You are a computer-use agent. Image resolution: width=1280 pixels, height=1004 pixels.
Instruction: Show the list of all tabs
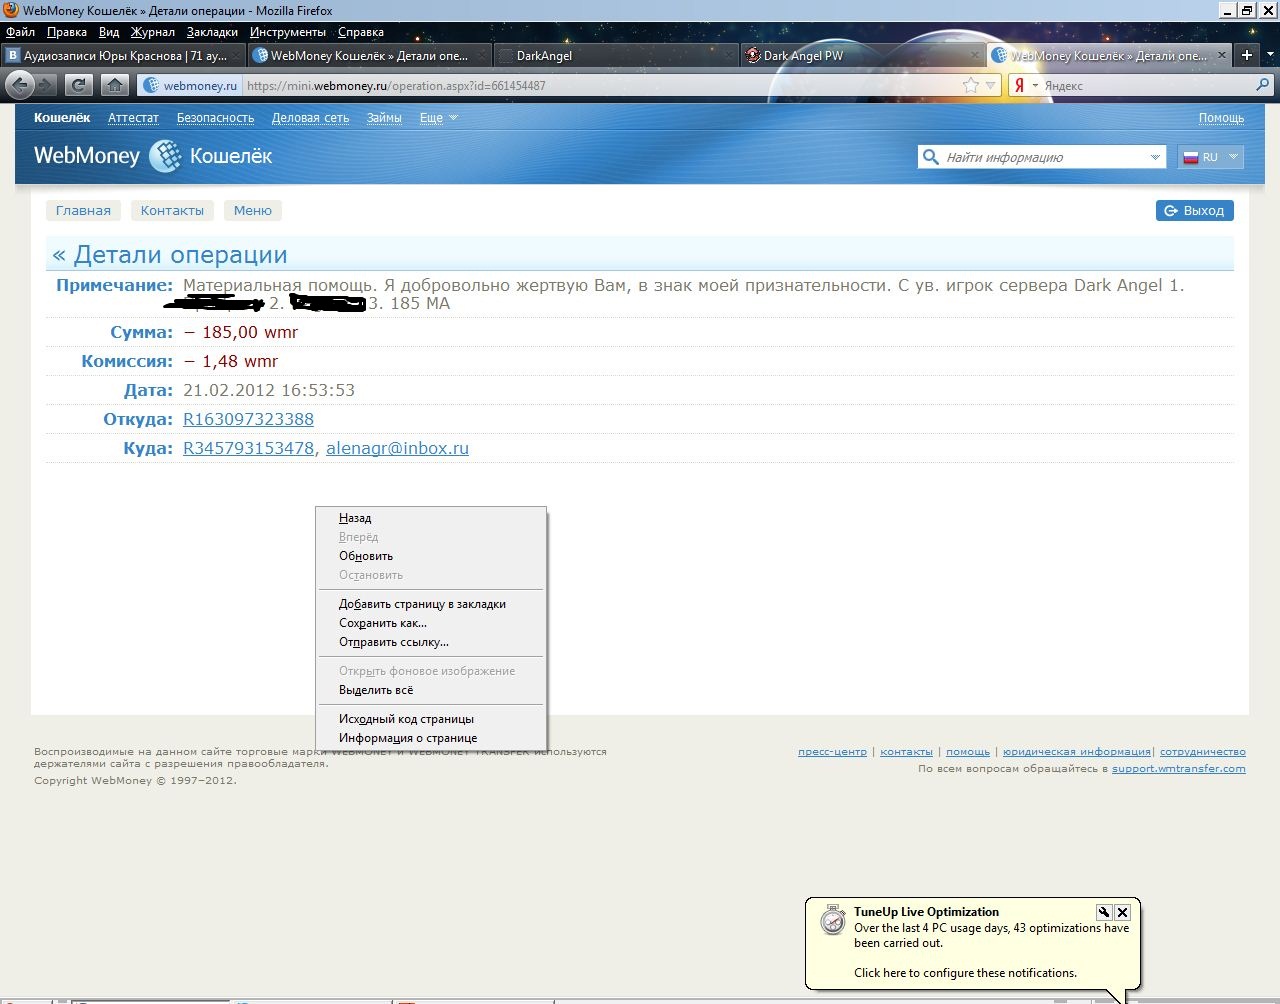[1268, 55]
